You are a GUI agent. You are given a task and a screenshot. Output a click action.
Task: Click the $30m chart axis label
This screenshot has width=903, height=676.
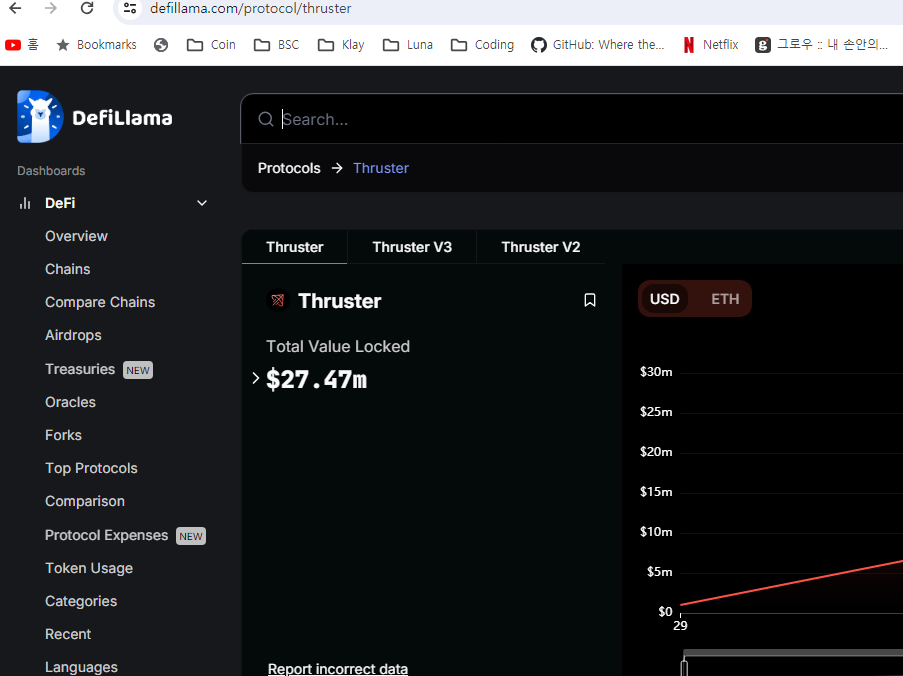click(656, 372)
